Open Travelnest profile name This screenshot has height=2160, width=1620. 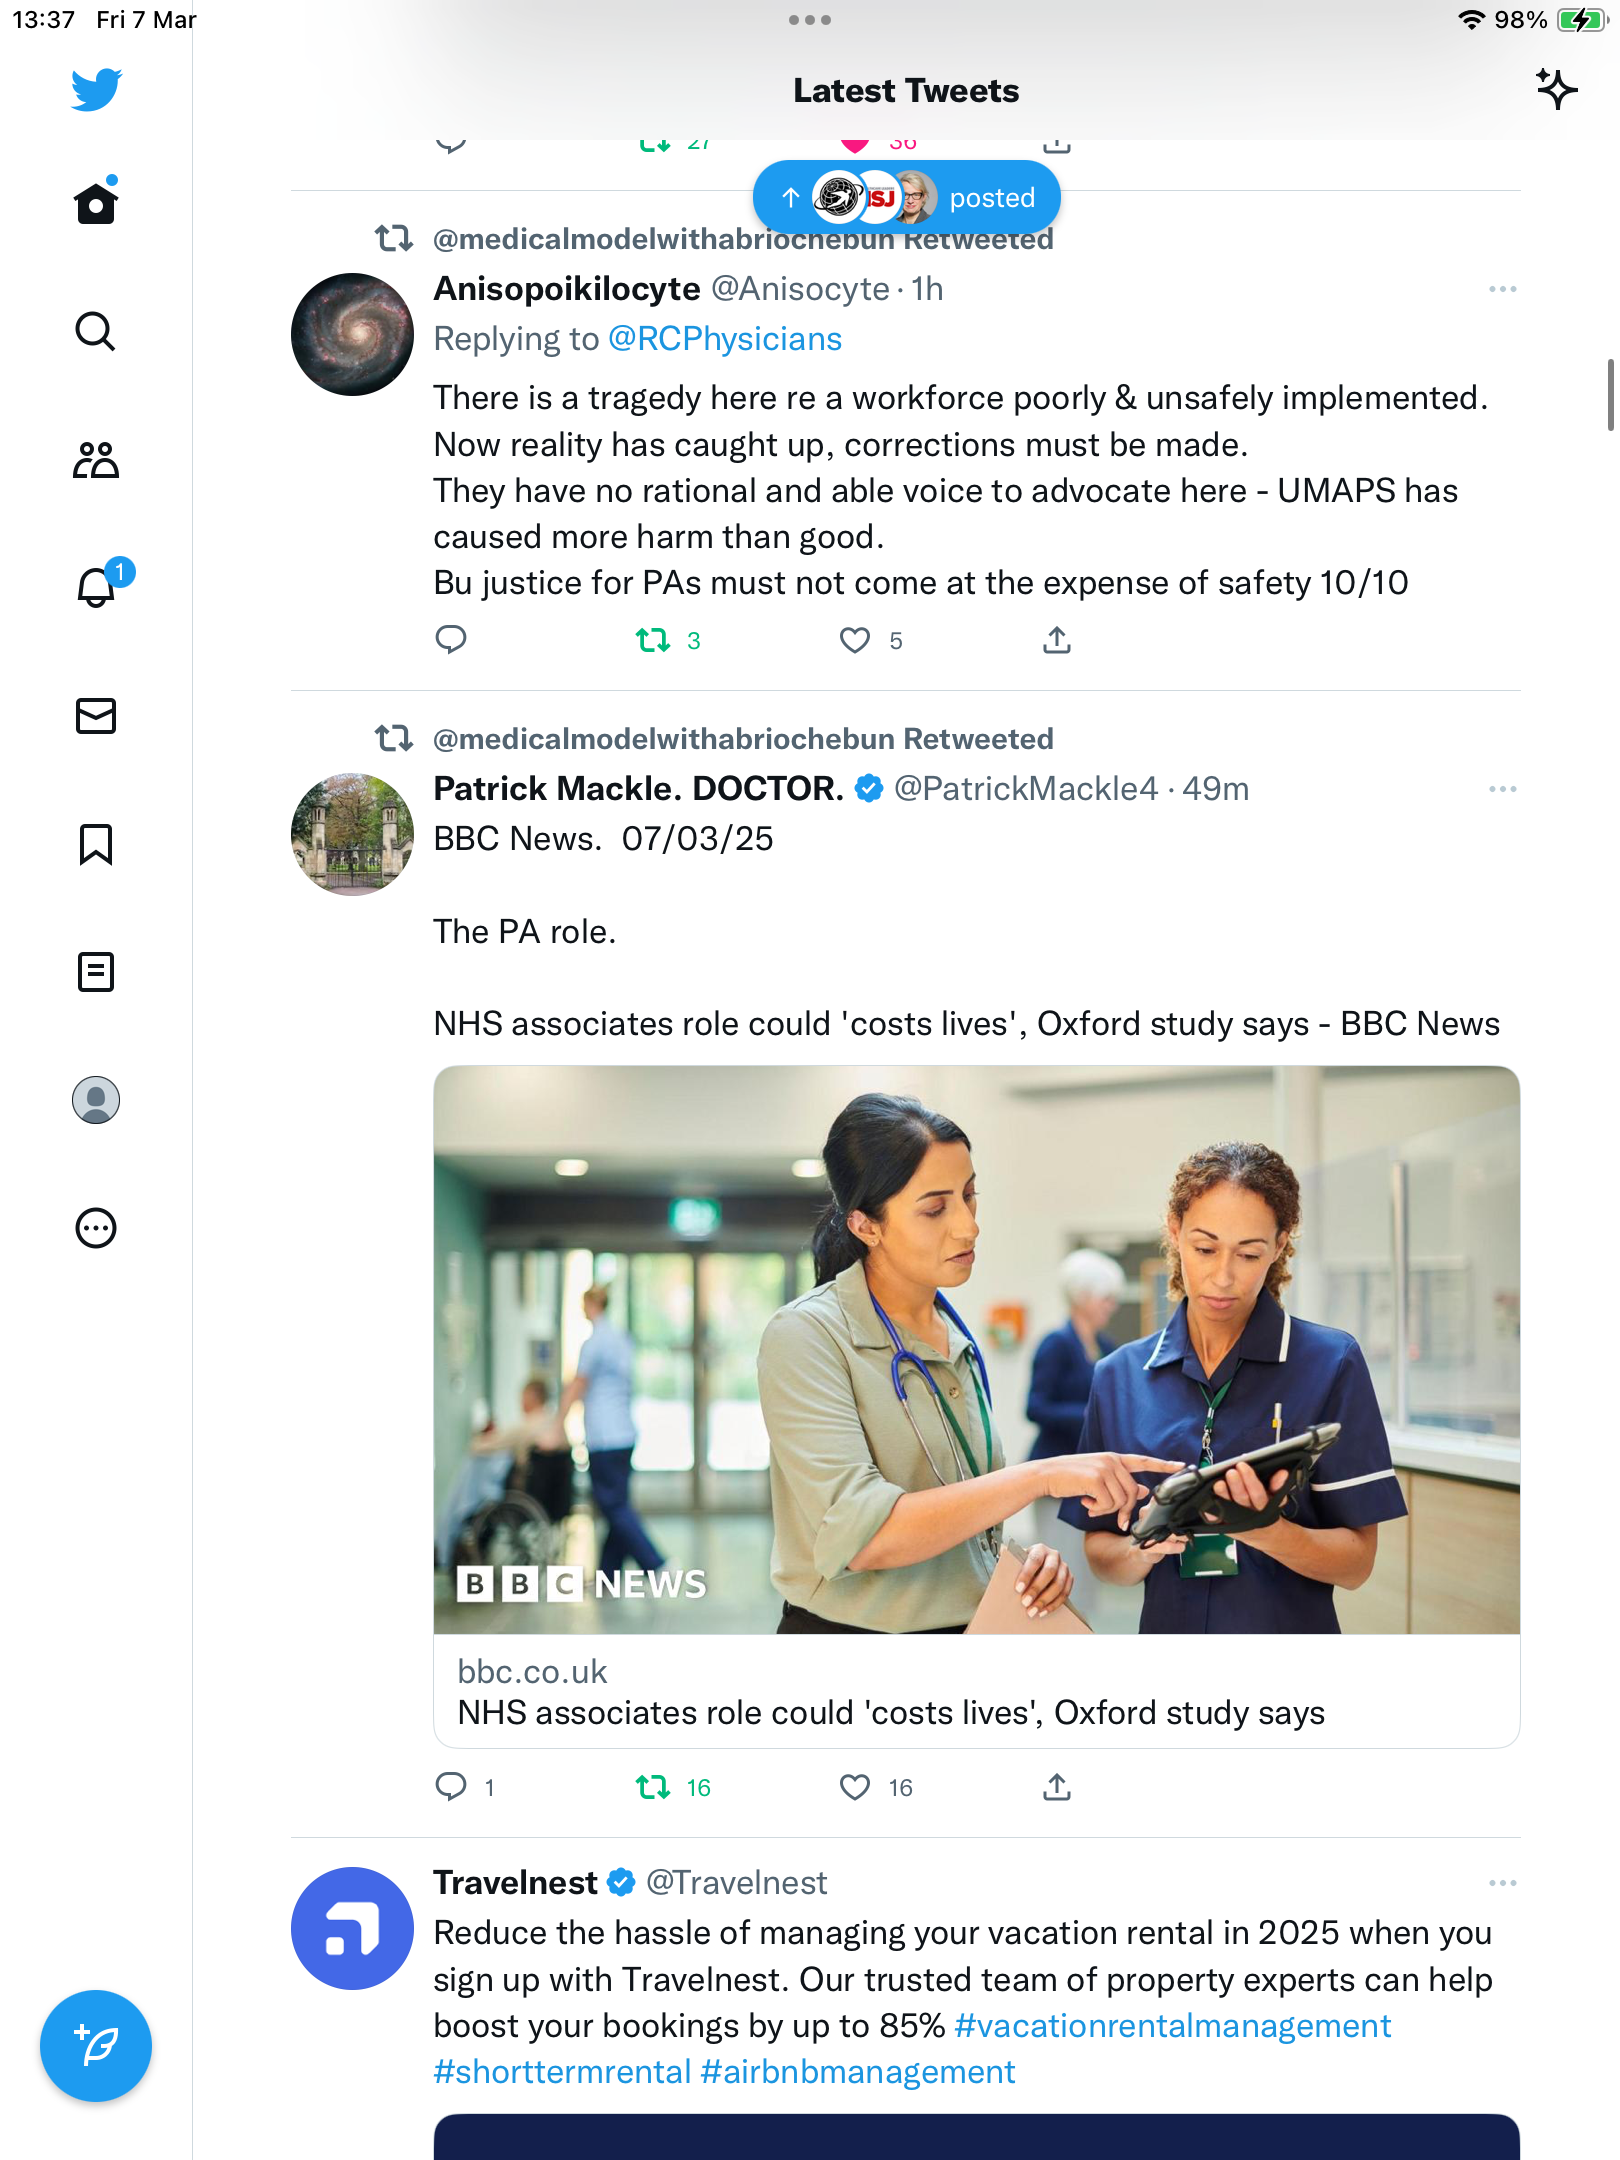515,1883
